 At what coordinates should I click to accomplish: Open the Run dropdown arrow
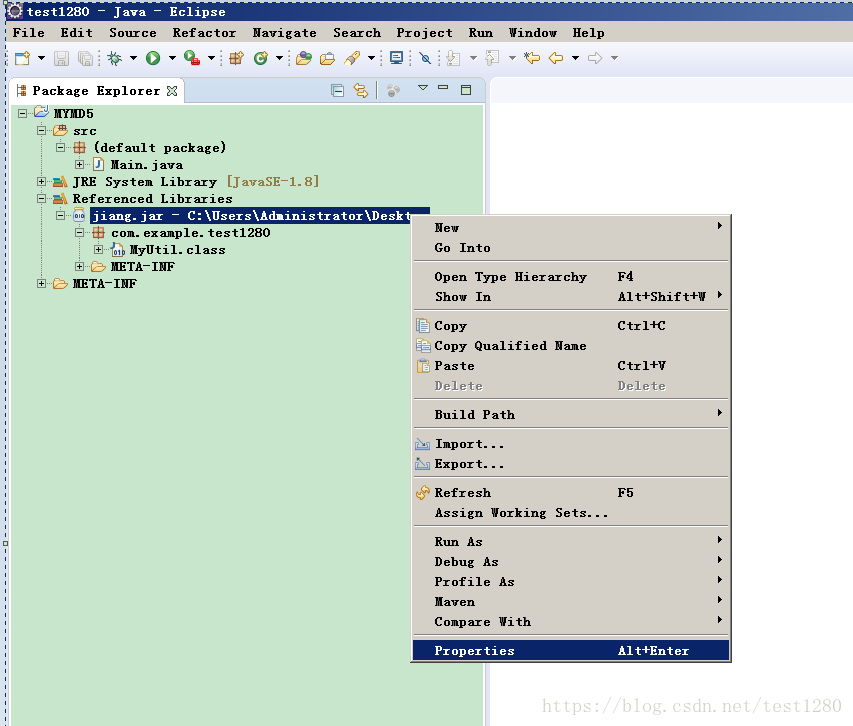(x=172, y=58)
